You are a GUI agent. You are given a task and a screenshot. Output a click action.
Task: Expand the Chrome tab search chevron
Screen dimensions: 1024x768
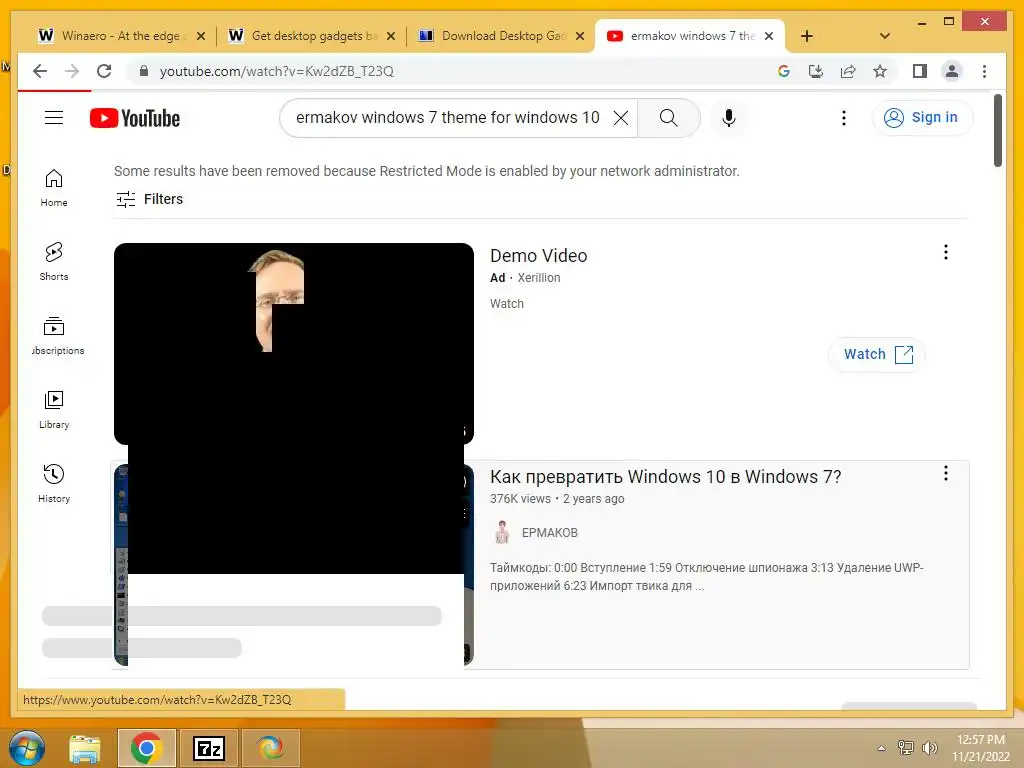(885, 36)
